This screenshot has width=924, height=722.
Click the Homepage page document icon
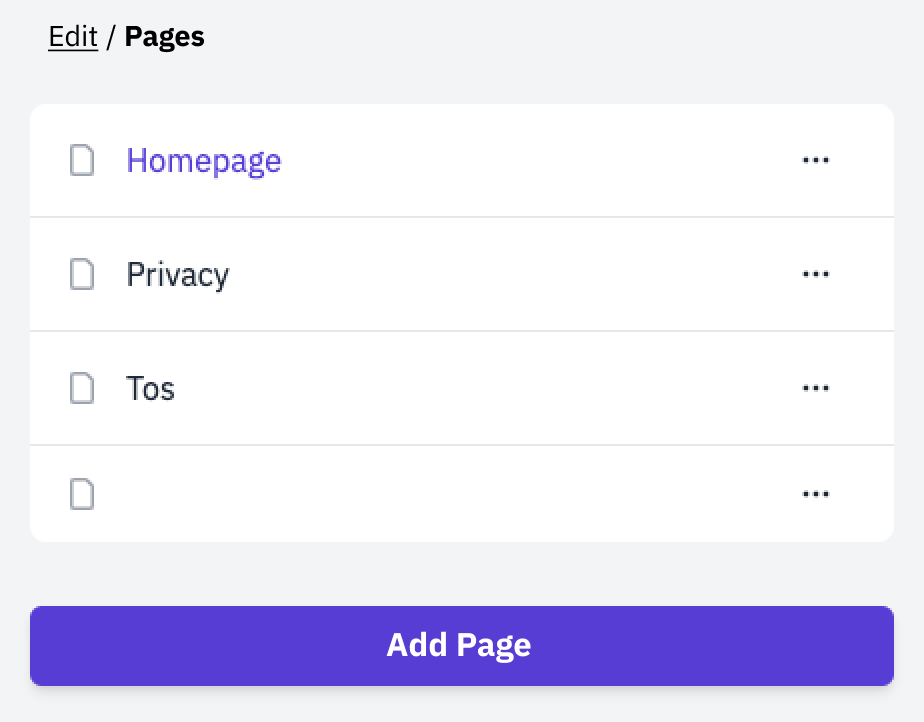[82, 160]
